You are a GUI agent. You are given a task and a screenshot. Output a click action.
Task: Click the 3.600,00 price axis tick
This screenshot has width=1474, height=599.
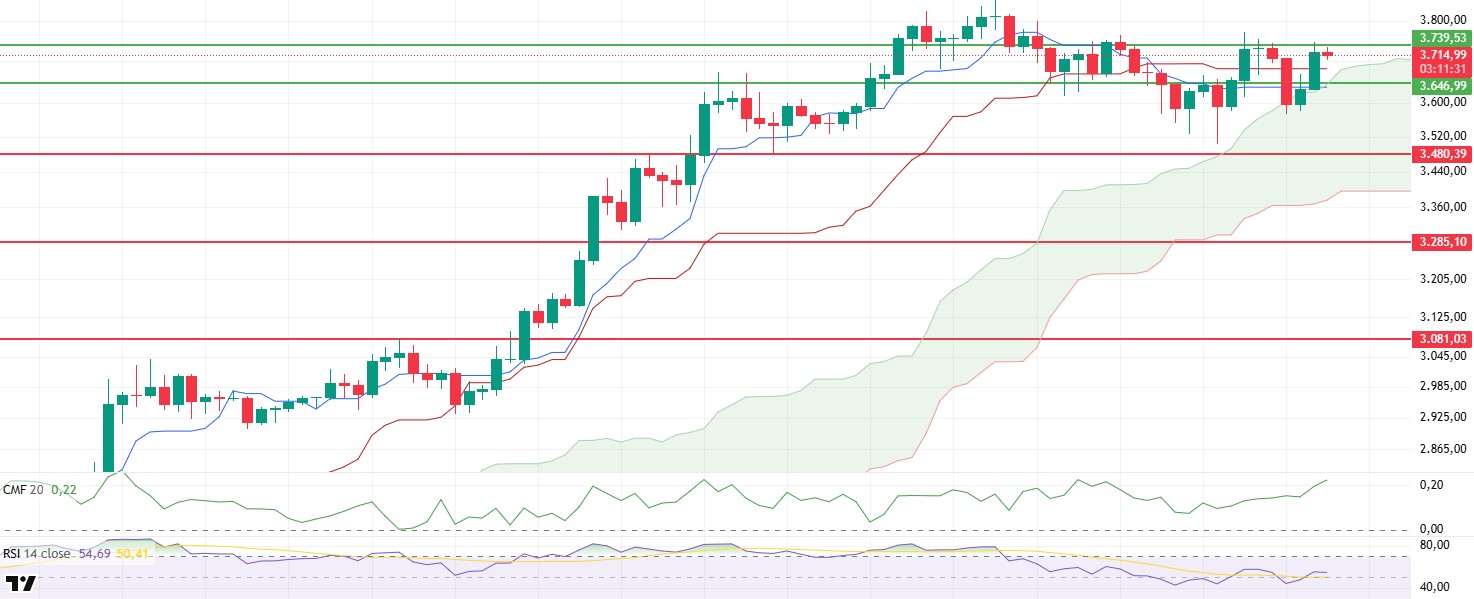pos(1442,101)
